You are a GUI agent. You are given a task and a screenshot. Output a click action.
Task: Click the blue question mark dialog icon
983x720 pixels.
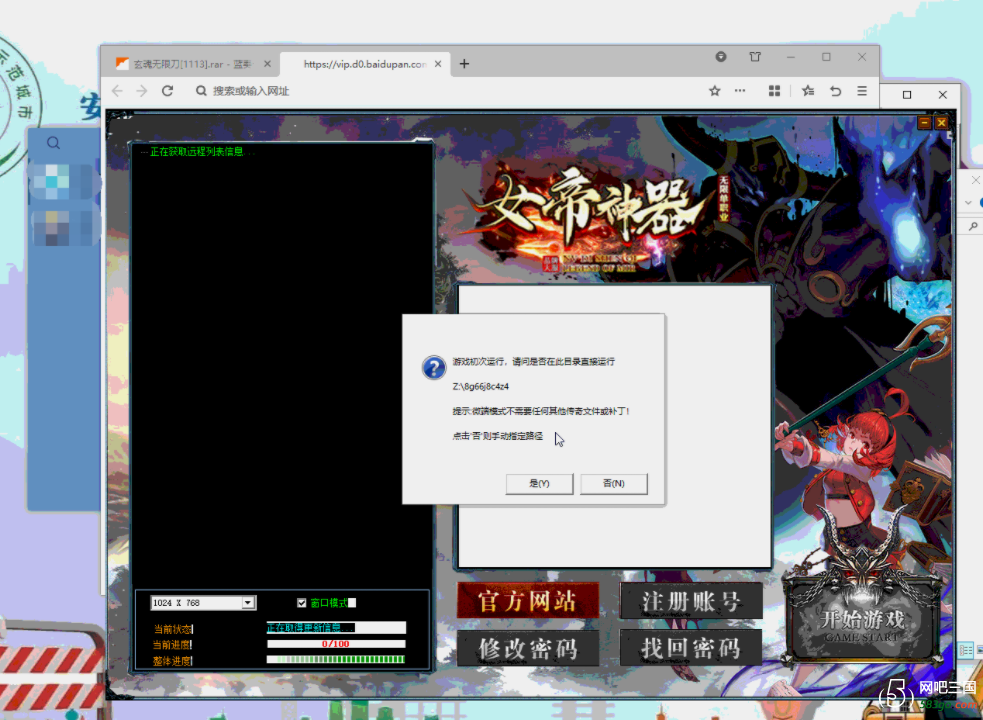(434, 368)
